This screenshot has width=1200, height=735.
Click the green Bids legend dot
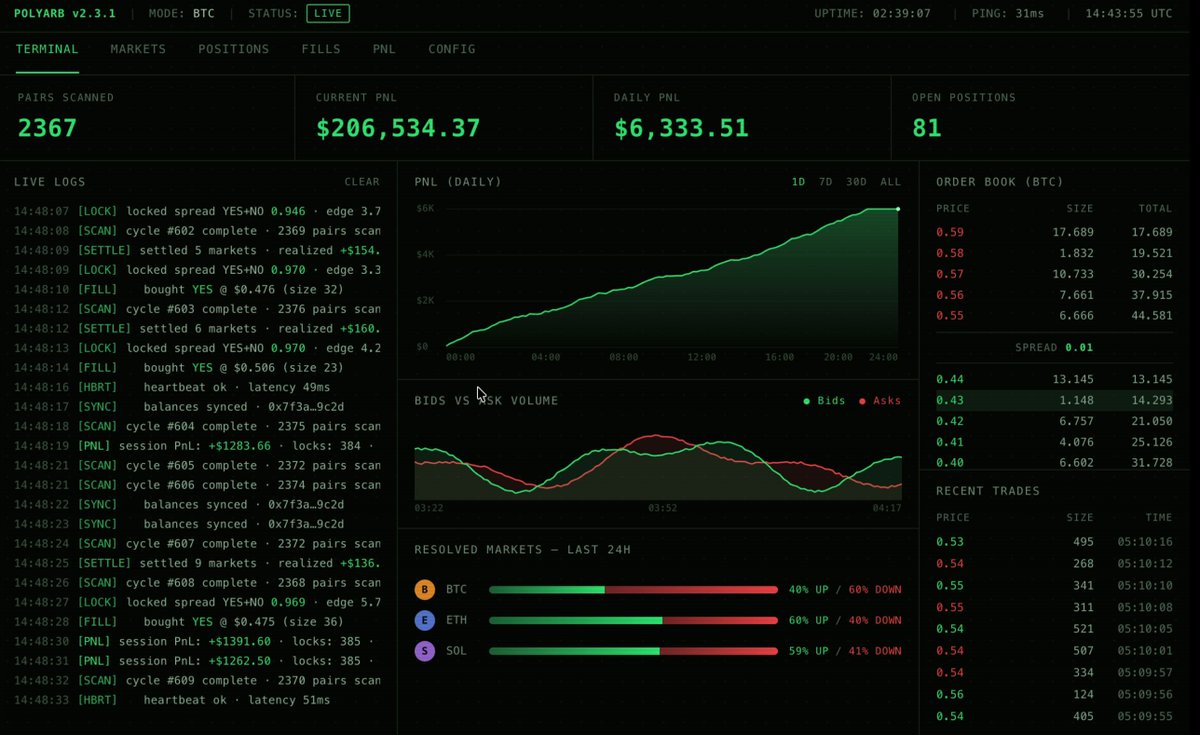(x=807, y=401)
